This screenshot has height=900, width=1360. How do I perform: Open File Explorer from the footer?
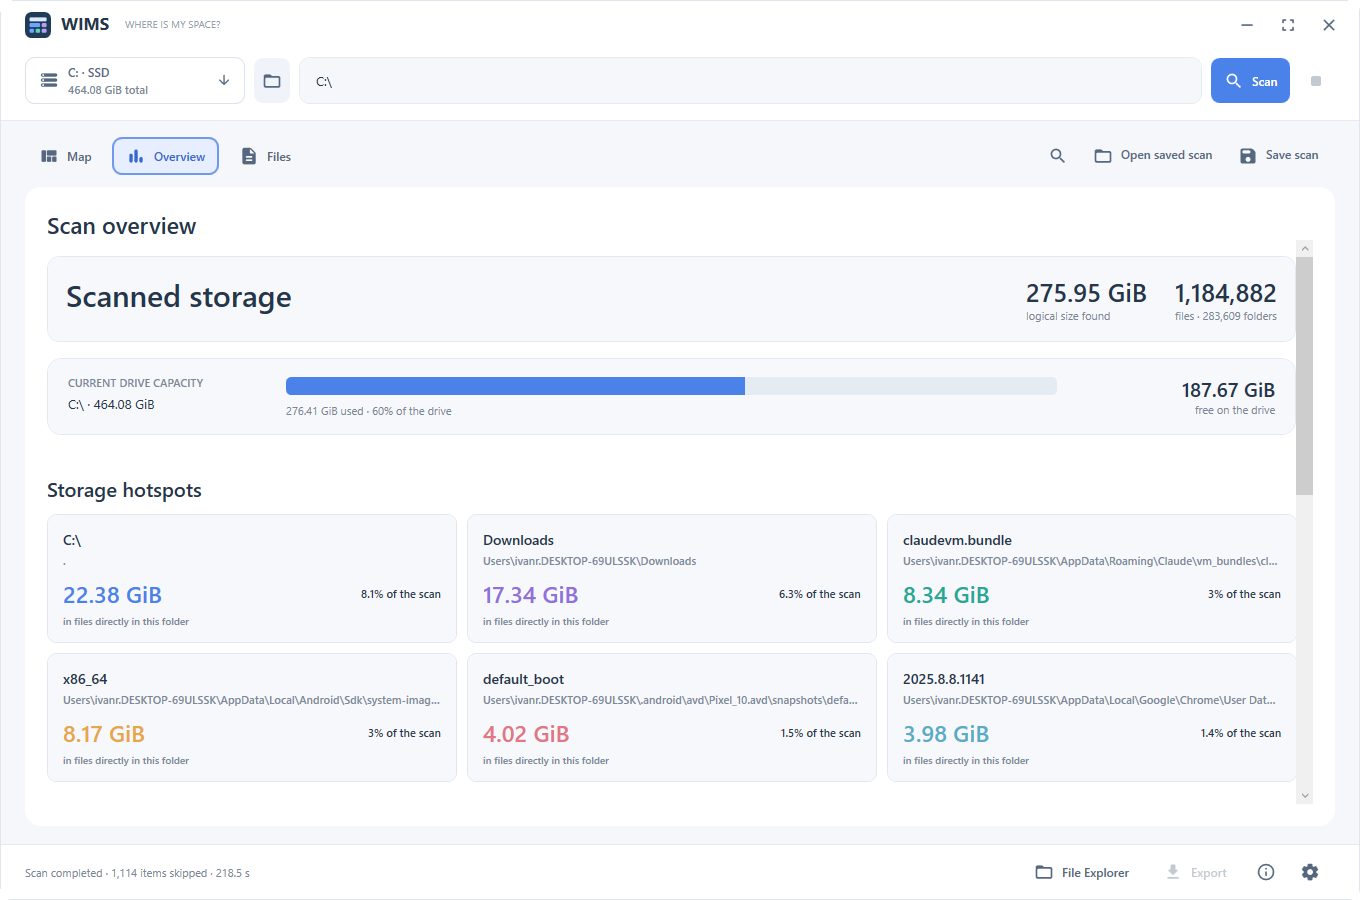tap(1082, 872)
